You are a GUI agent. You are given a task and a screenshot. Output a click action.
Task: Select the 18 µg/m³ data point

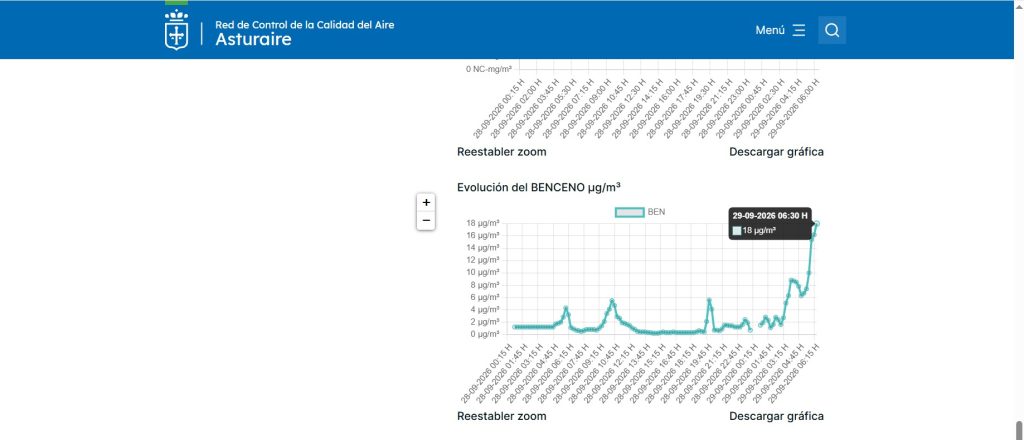[817, 223]
